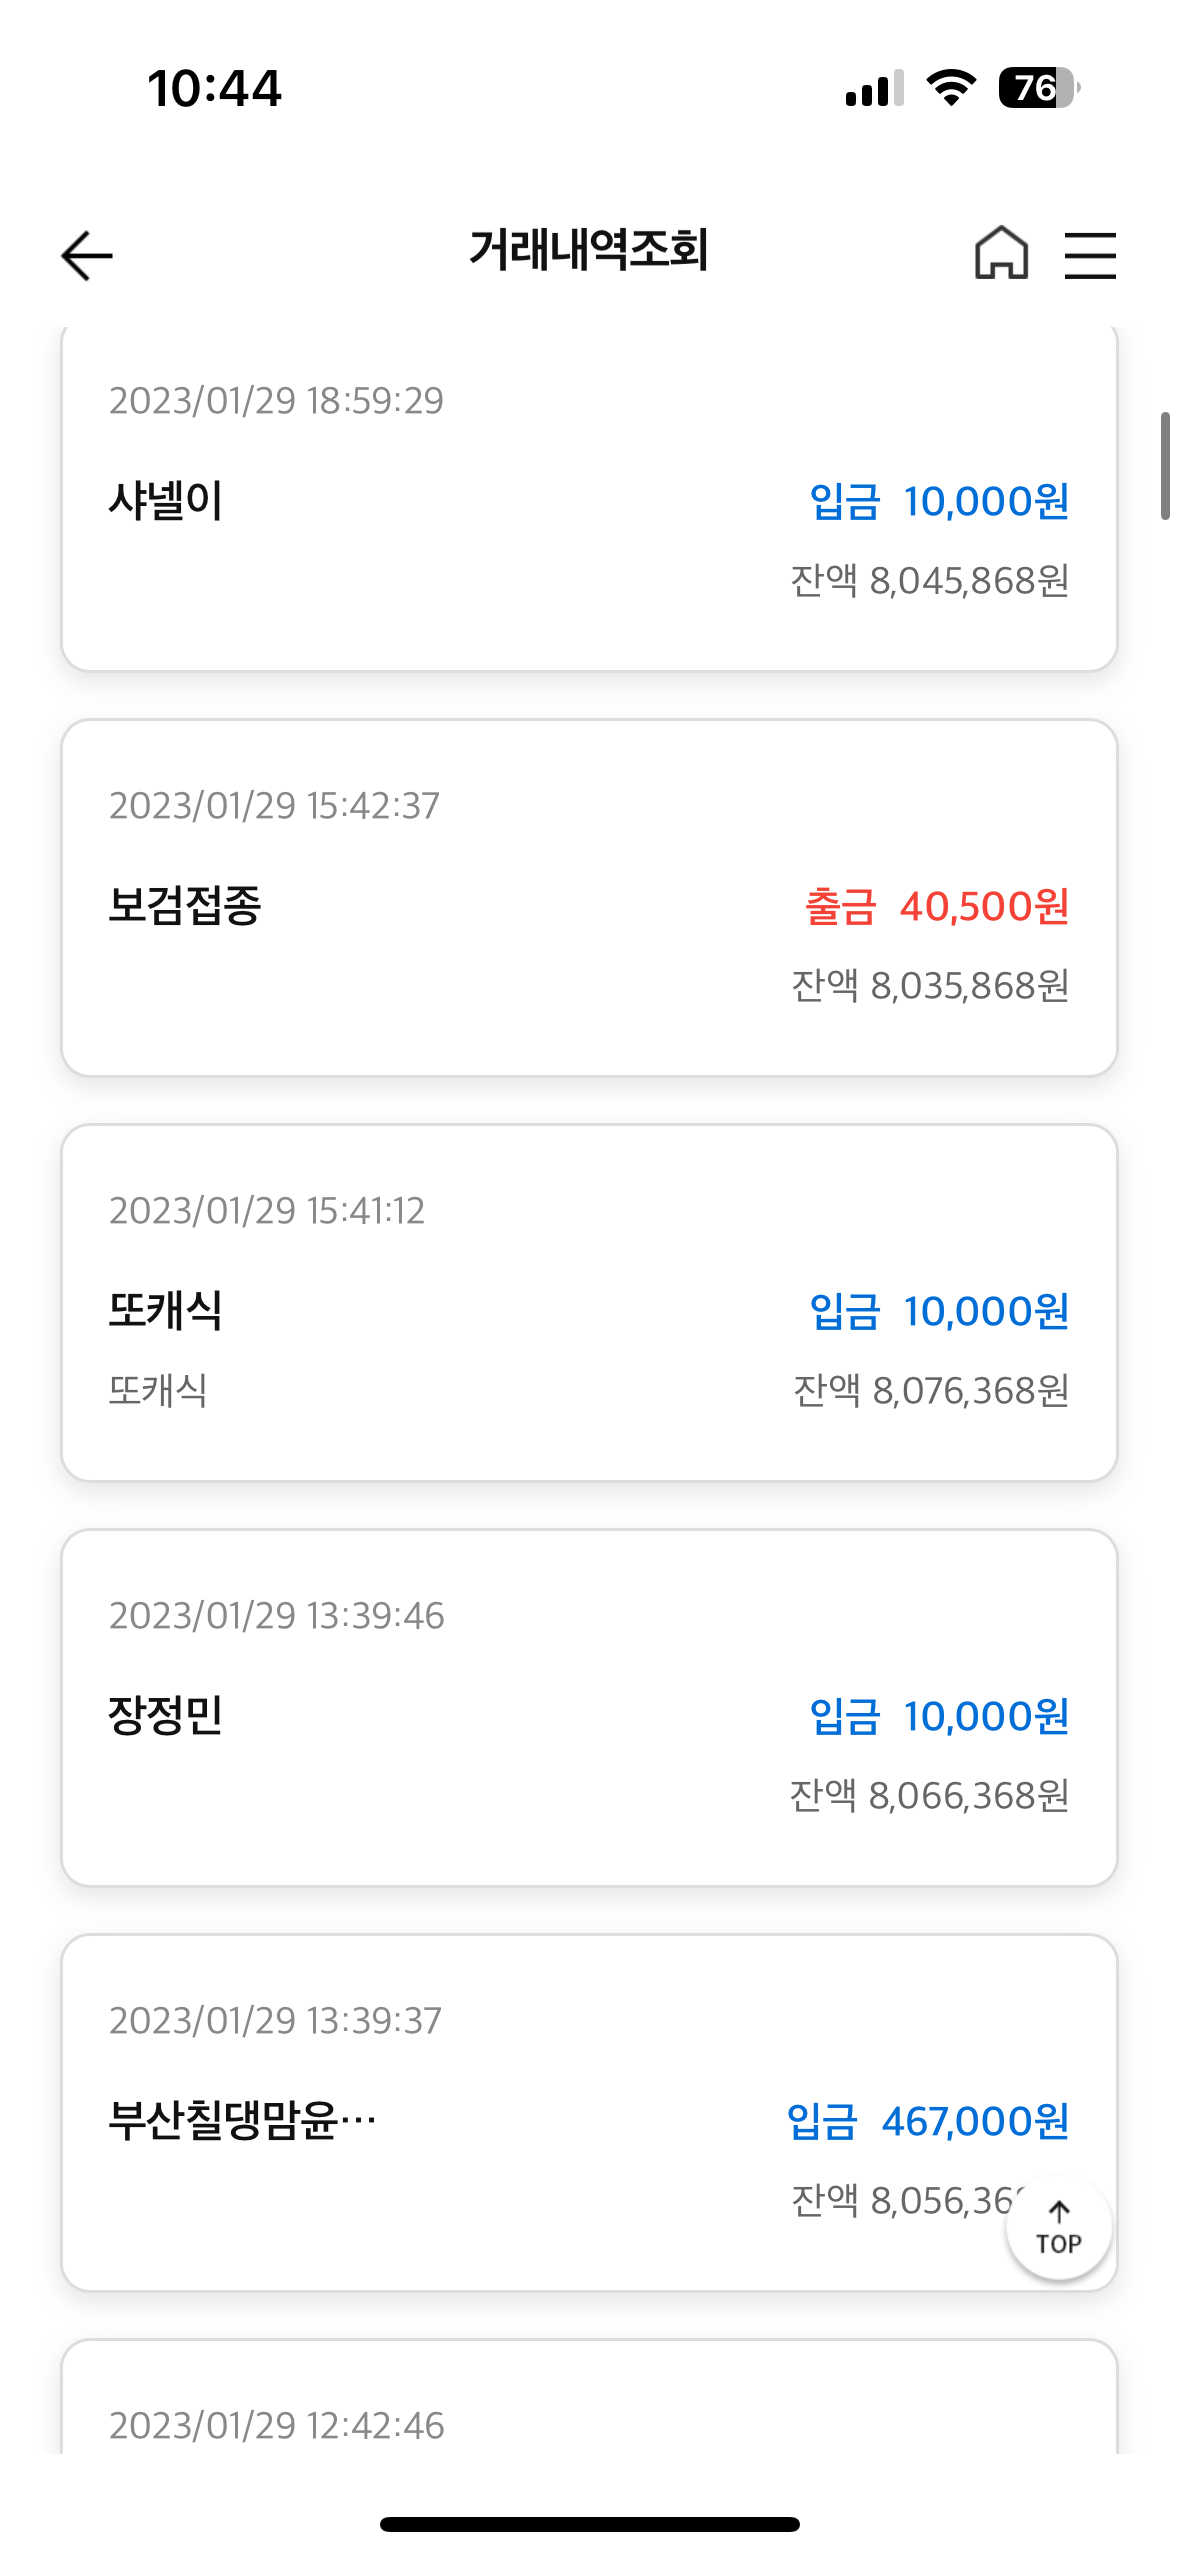Viewport: 1179px width, 2556px height.
Task: Tap the Wi-Fi status icon
Action: (x=951, y=88)
